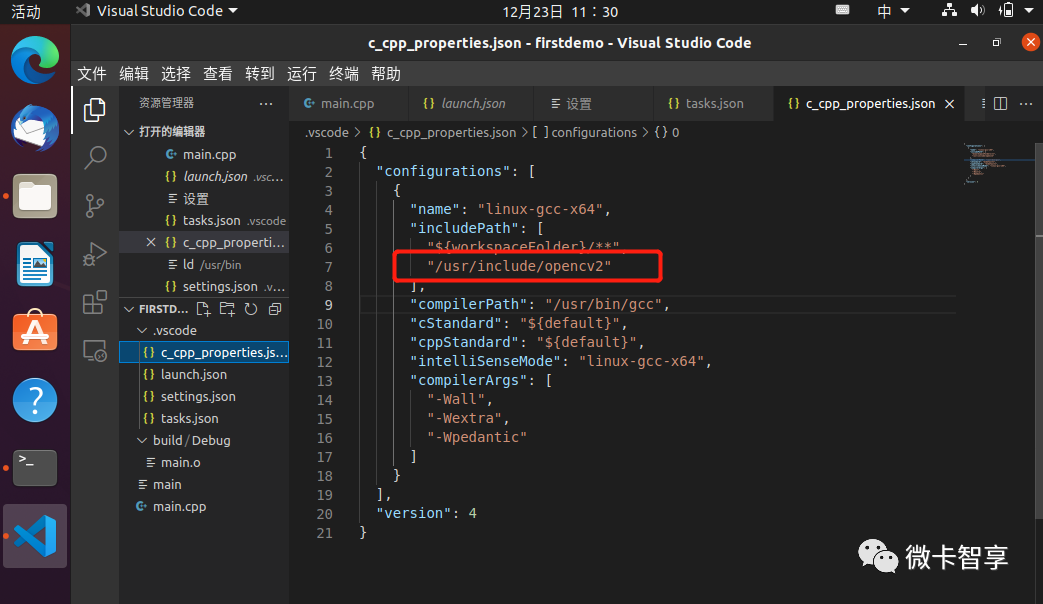Click the on-screen keyboard indicator icon

pyautogui.click(x=842, y=10)
